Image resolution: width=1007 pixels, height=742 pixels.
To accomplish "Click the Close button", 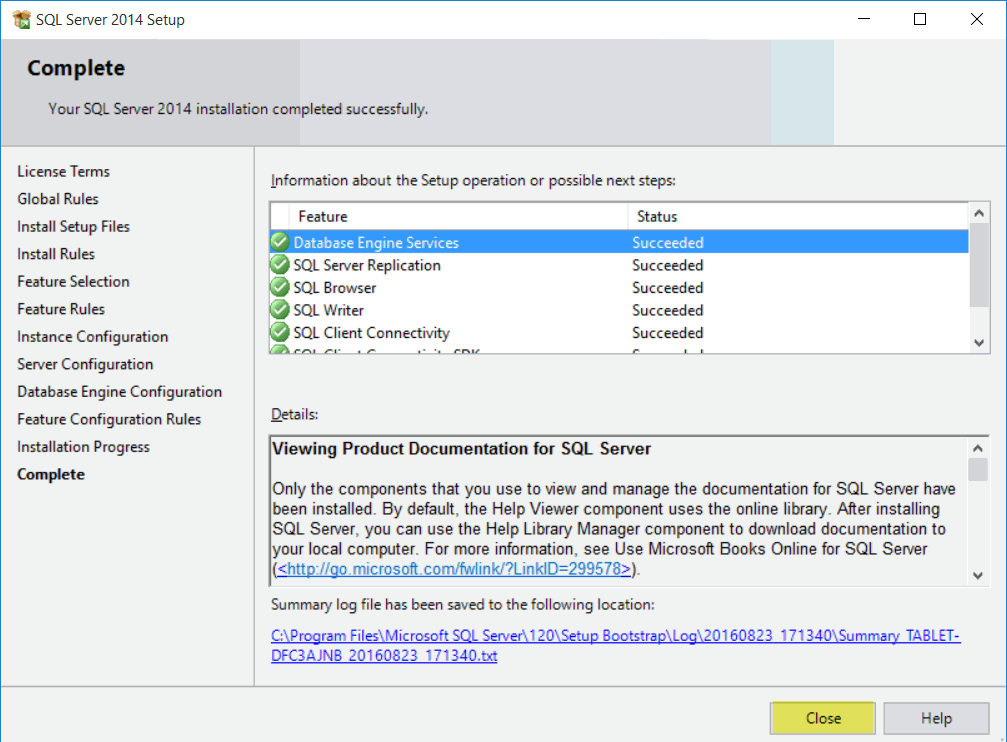I will tap(823, 718).
